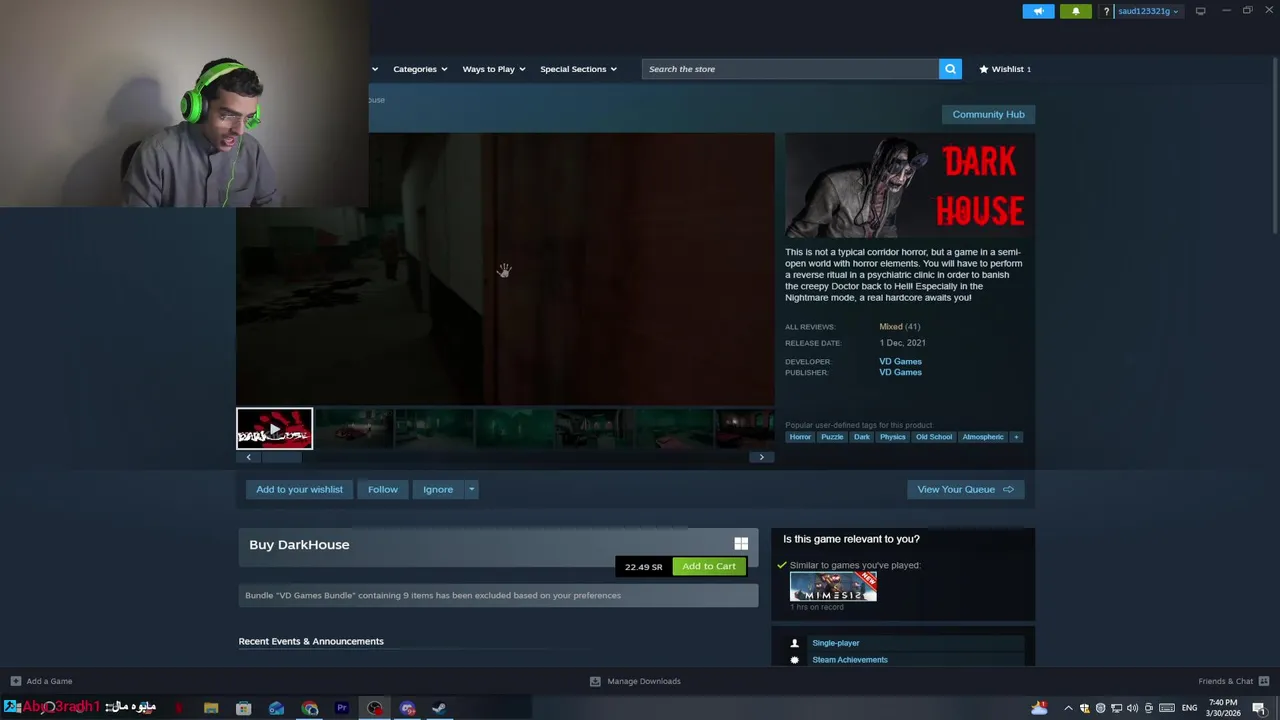Expand more tags with the plus button
Screen dimensions: 1280x720
(1016, 437)
